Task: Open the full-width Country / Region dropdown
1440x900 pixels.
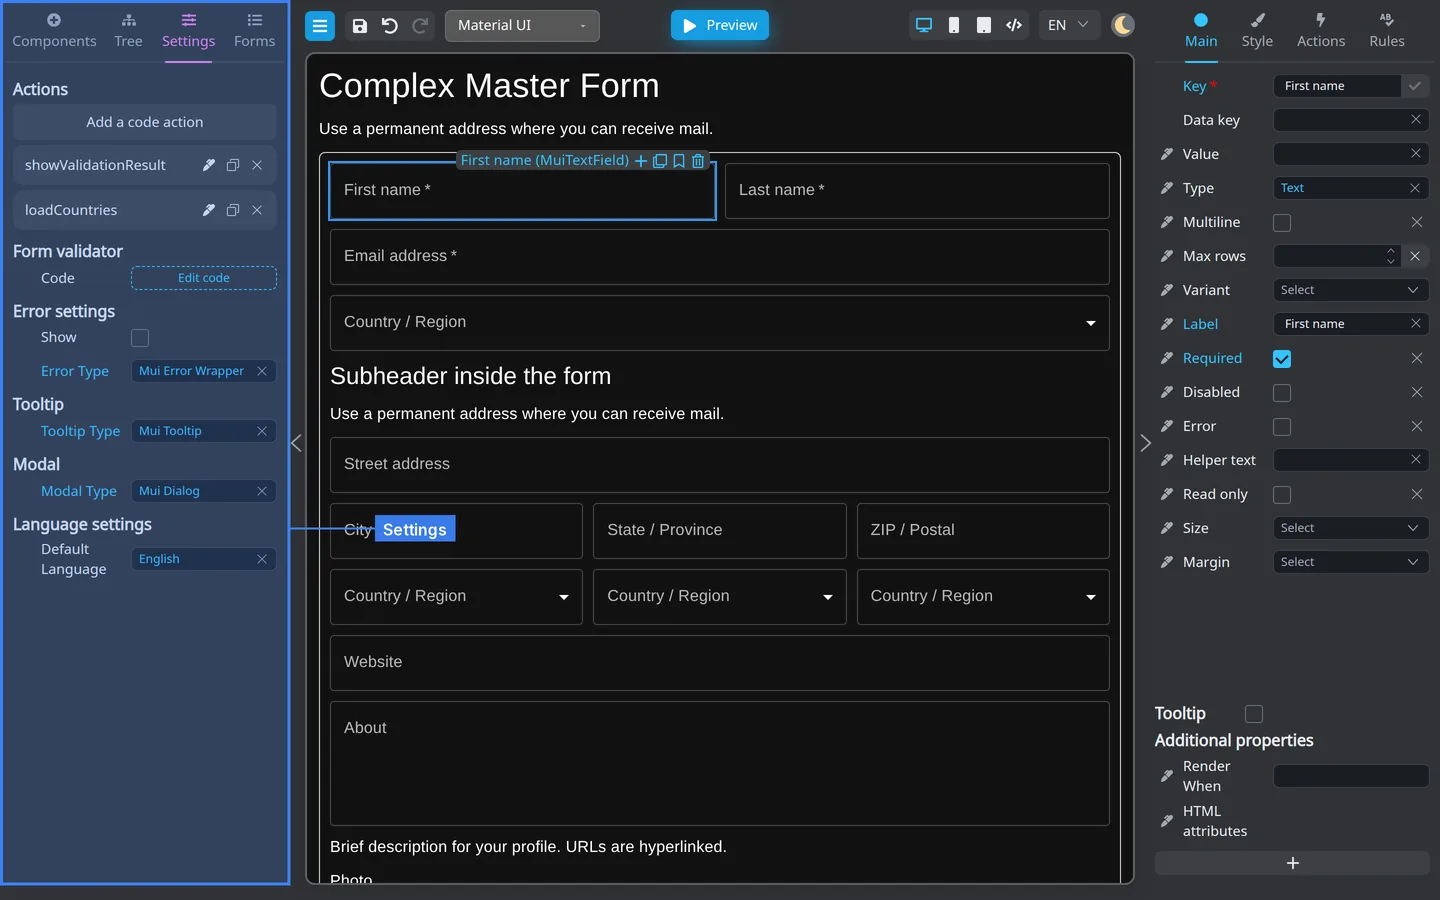Action: 720,323
